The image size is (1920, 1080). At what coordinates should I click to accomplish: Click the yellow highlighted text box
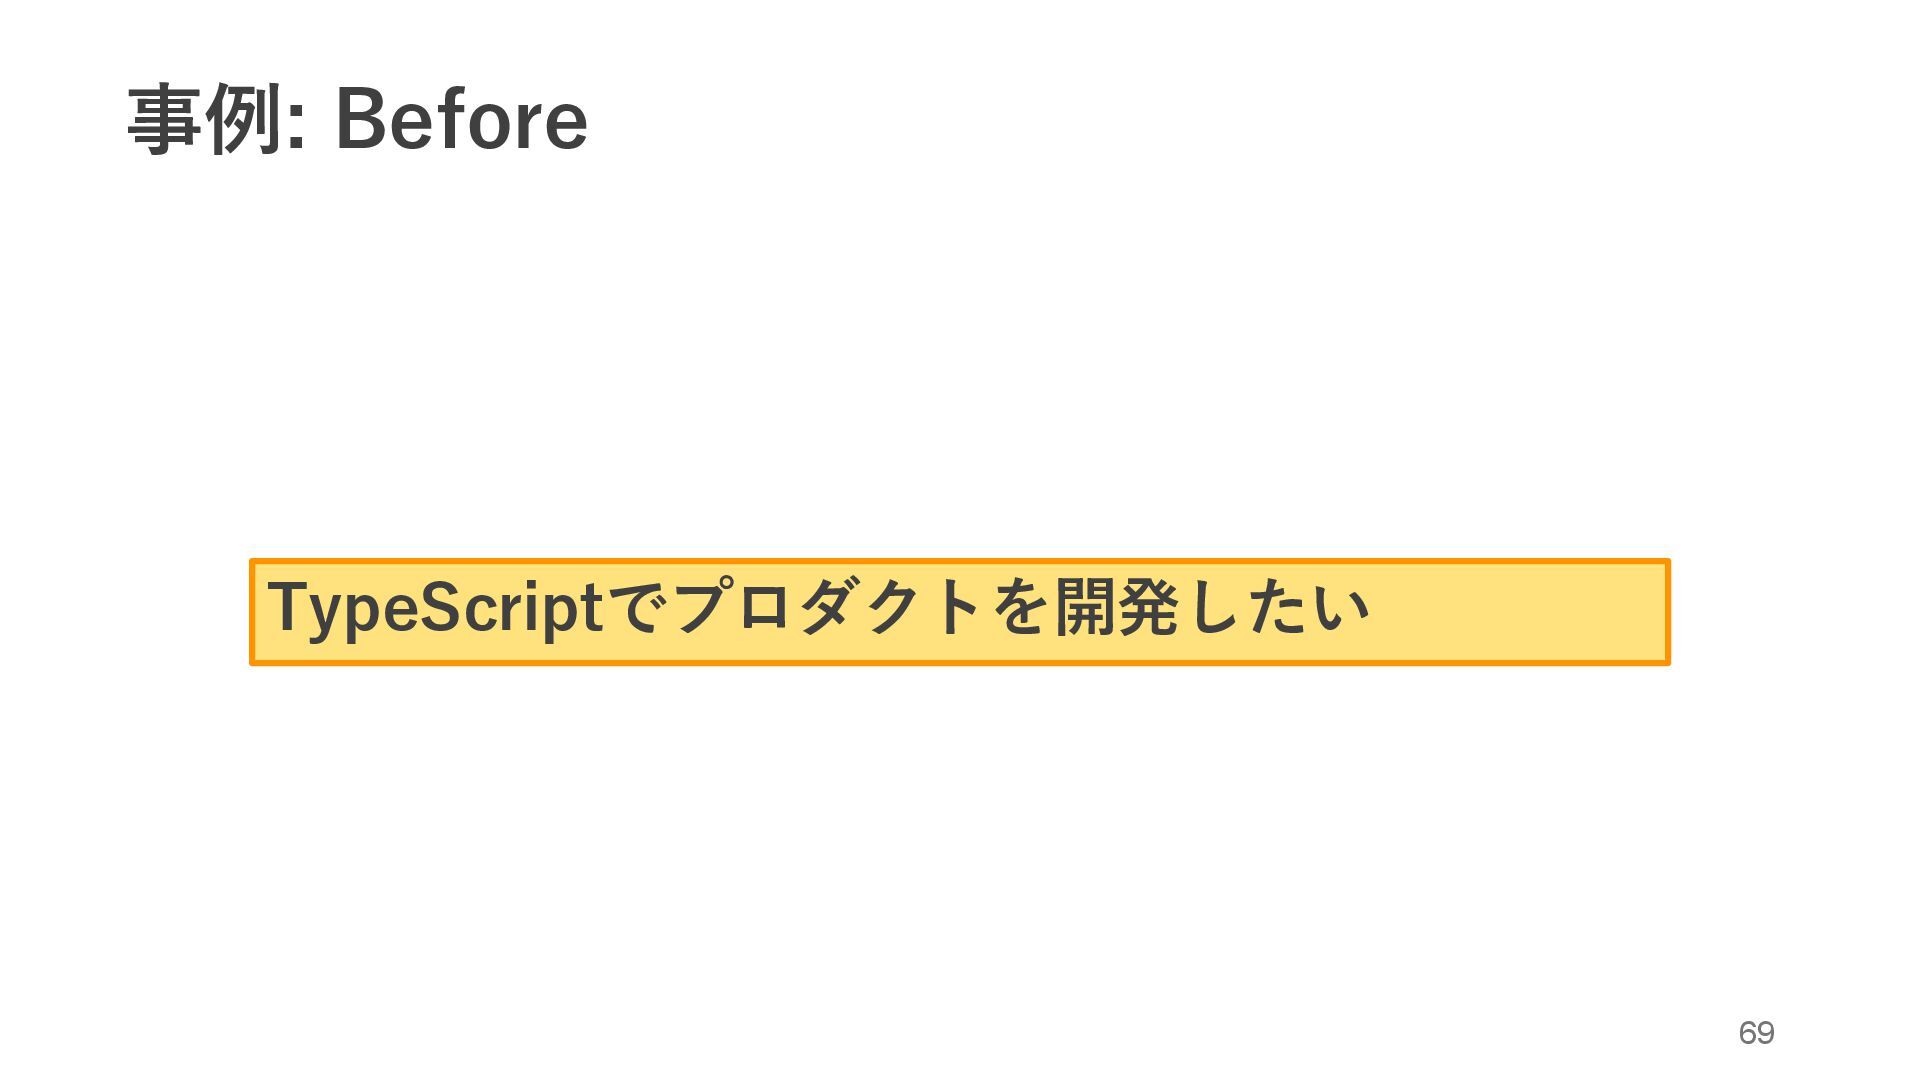pos(959,612)
